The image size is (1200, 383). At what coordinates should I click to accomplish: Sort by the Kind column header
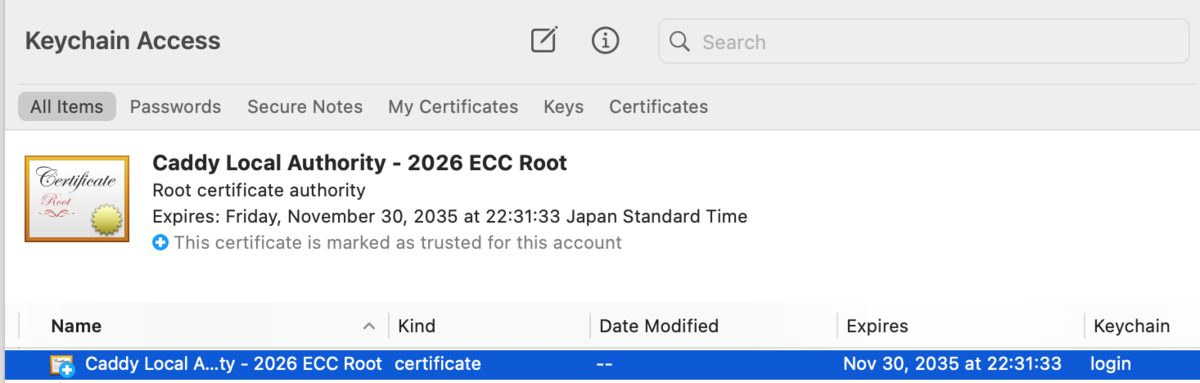(489, 326)
